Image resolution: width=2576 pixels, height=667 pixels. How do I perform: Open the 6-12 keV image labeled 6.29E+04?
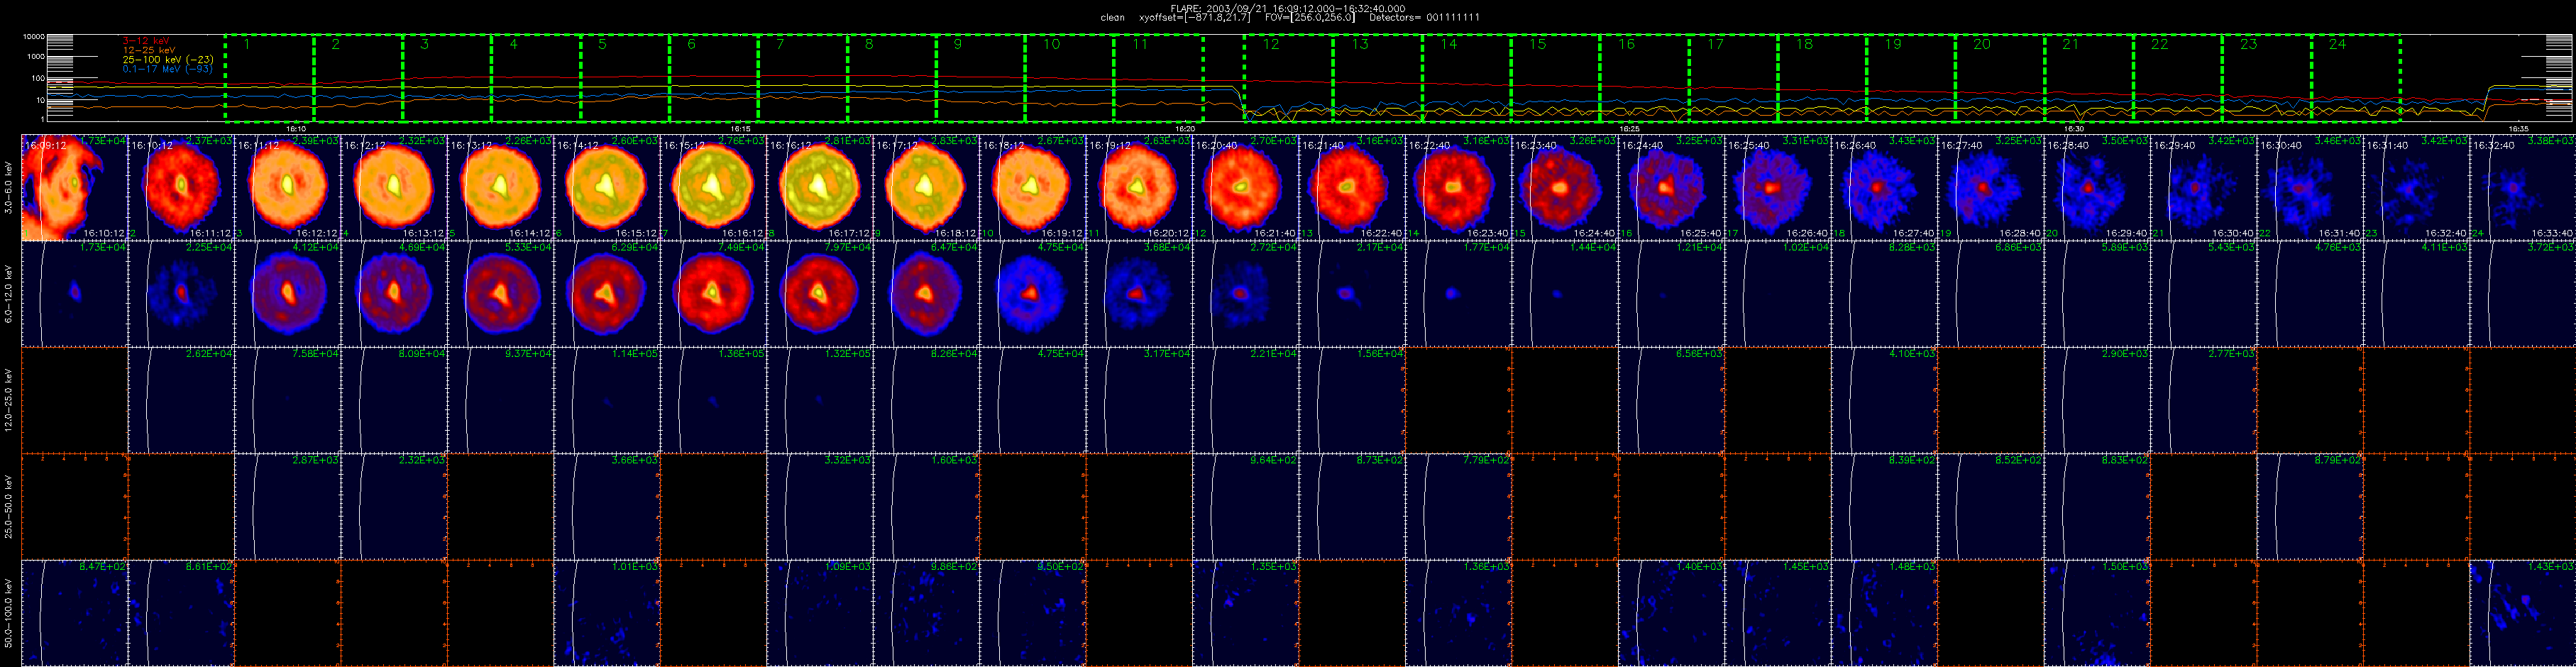[x=608, y=294]
